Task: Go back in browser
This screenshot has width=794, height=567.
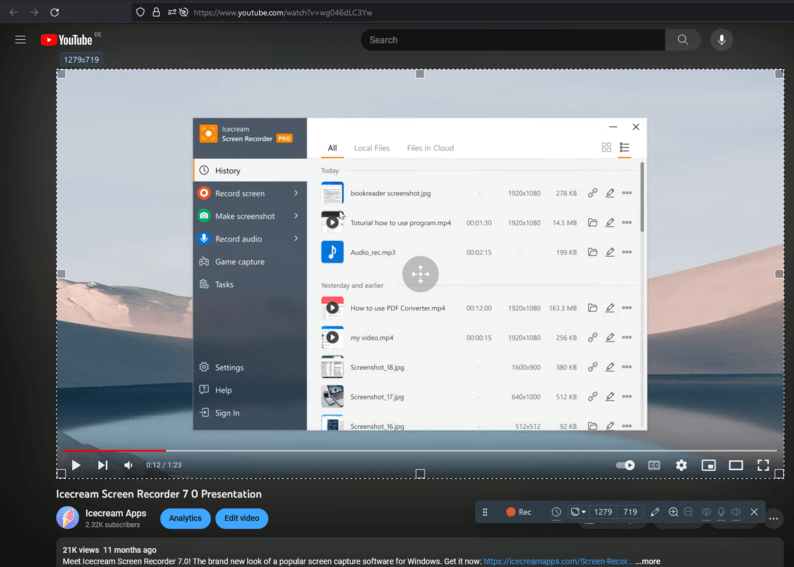Action: 14,12
